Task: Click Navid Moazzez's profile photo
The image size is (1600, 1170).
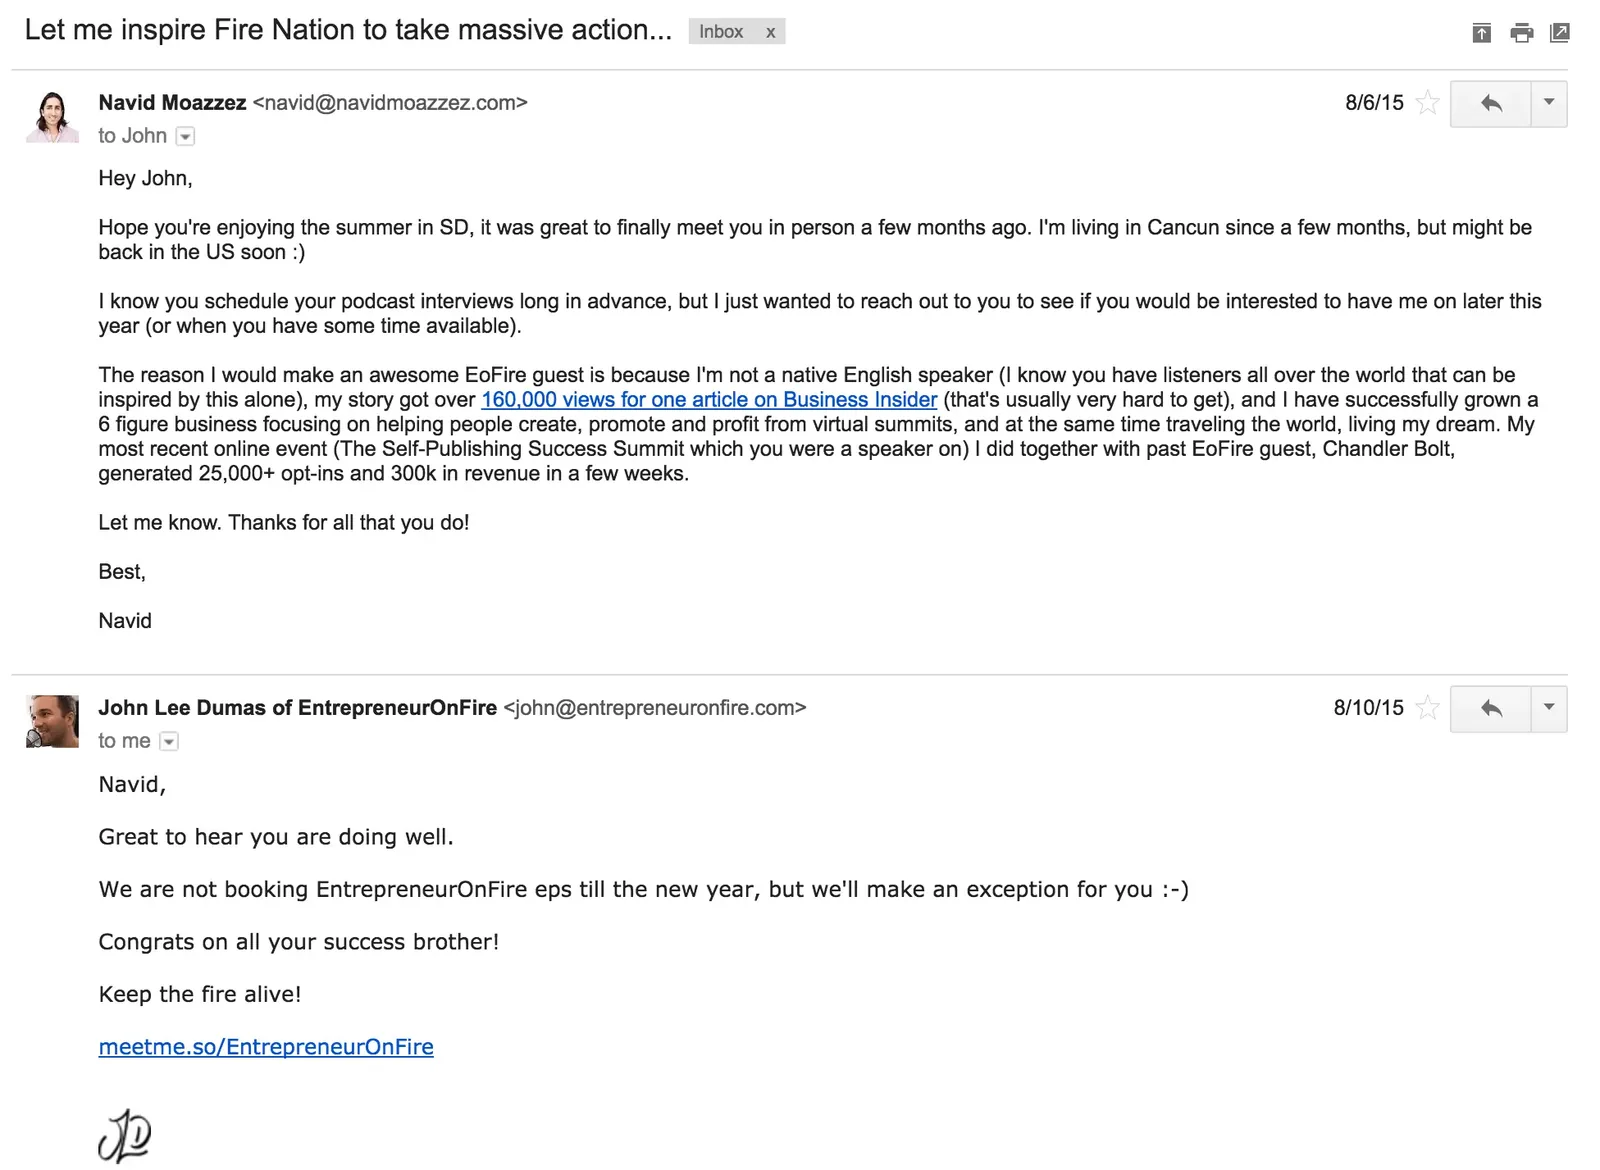Action: pyautogui.click(x=52, y=117)
